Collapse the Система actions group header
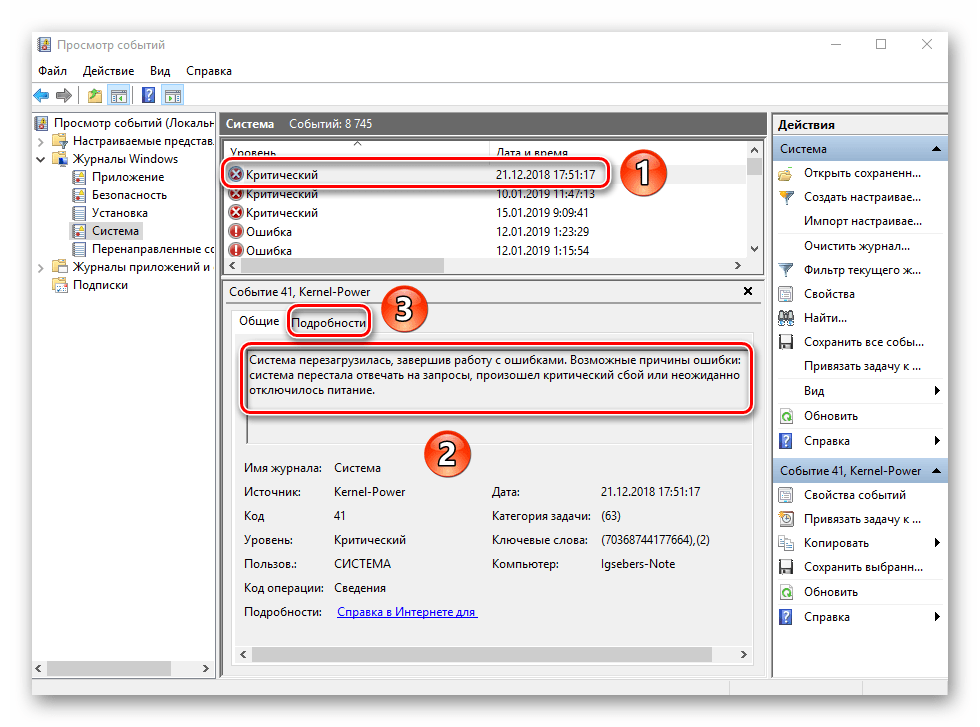This screenshot has height=727, width=980. click(936, 148)
